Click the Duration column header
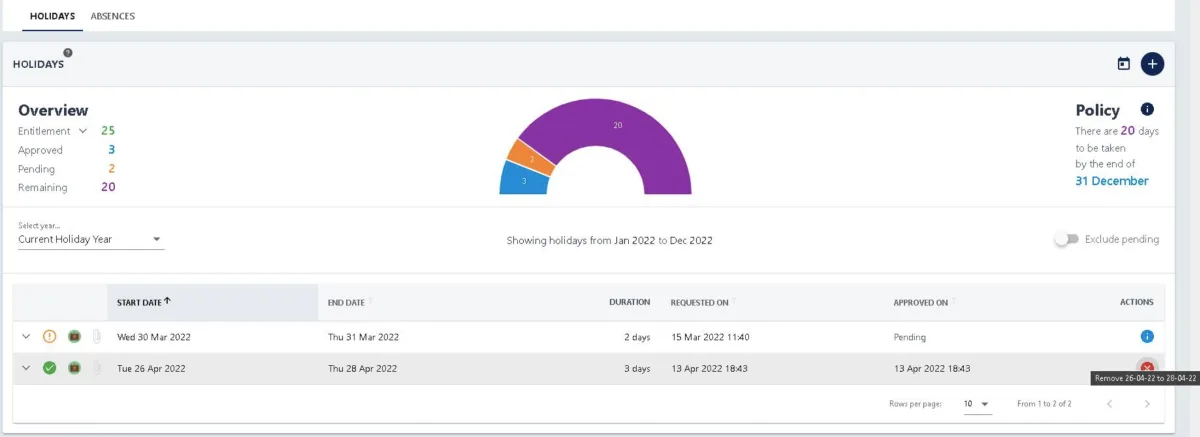The height and width of the screenshot is (437, 1200). coord(629,302)
